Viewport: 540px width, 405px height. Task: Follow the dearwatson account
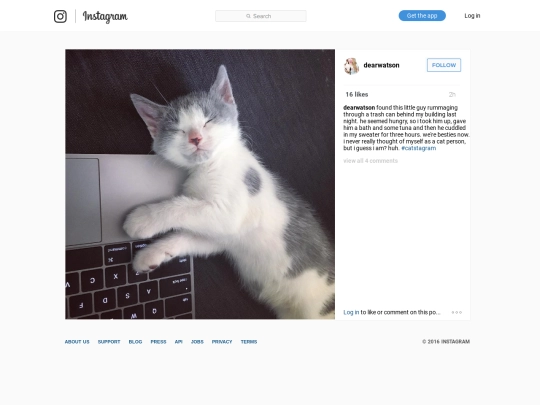(x=444, y=65)
